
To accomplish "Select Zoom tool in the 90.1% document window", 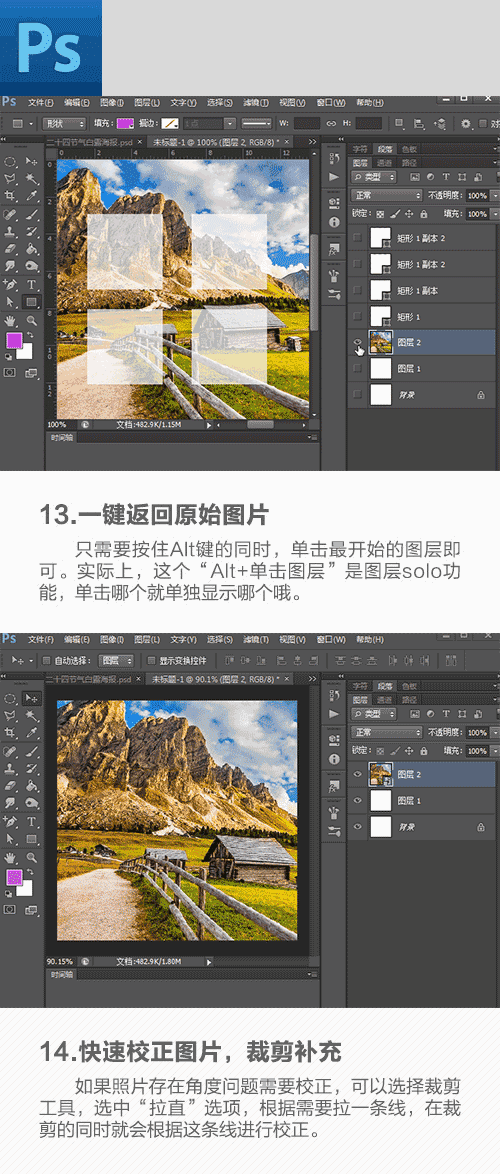I will (x=31, y=857).
